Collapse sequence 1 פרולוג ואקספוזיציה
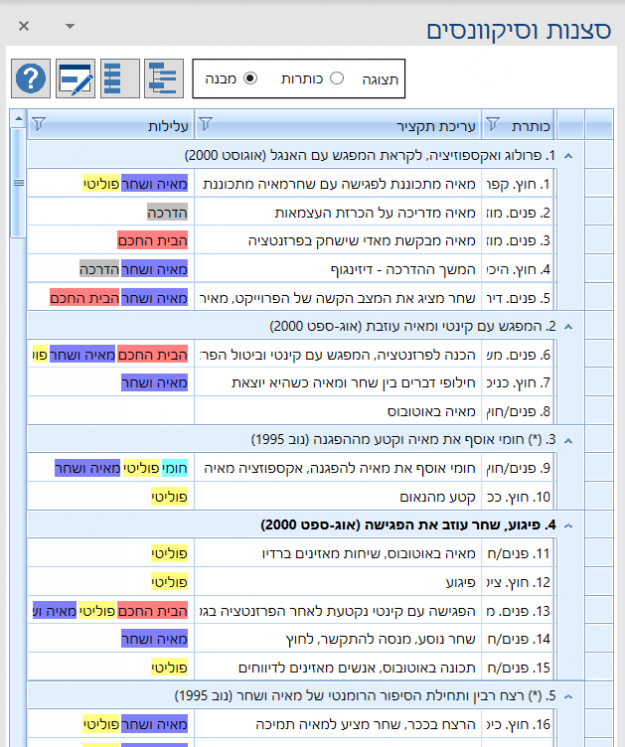The height and width of the screenshot is (747, 625). point(568,155)
